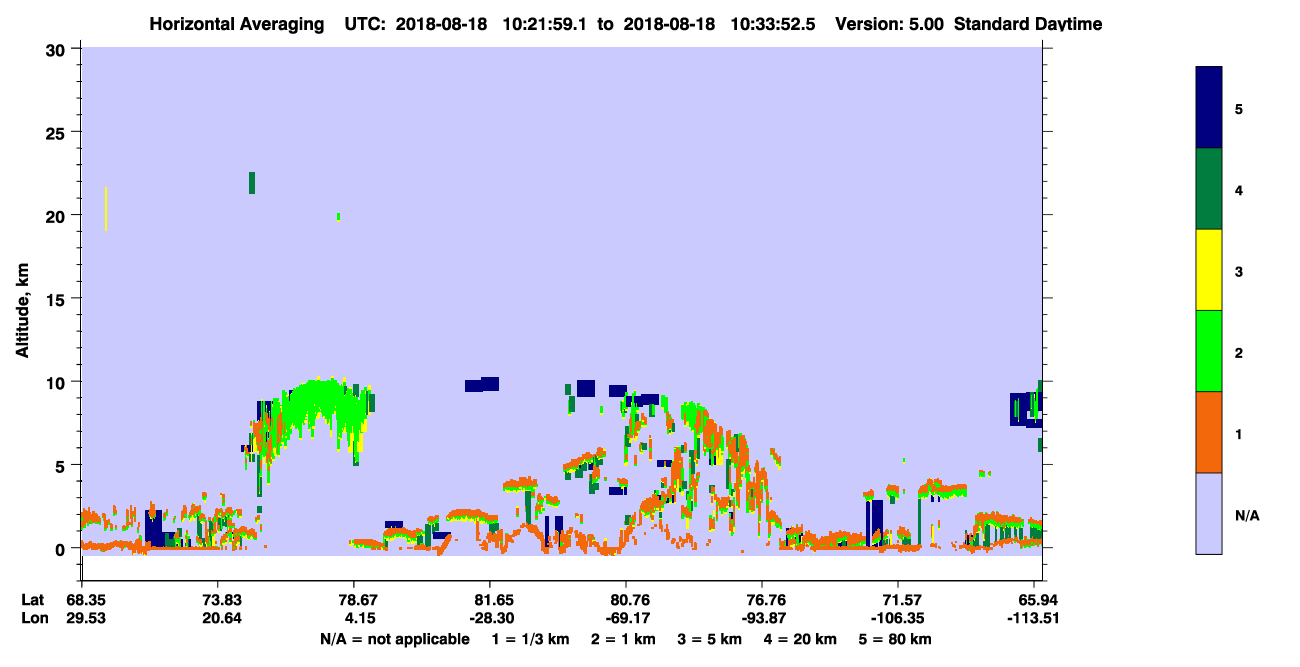Click the dark green level 4 colorbar segment
The height and width of the screenshot is (667, 1300).
[1209, 189]
